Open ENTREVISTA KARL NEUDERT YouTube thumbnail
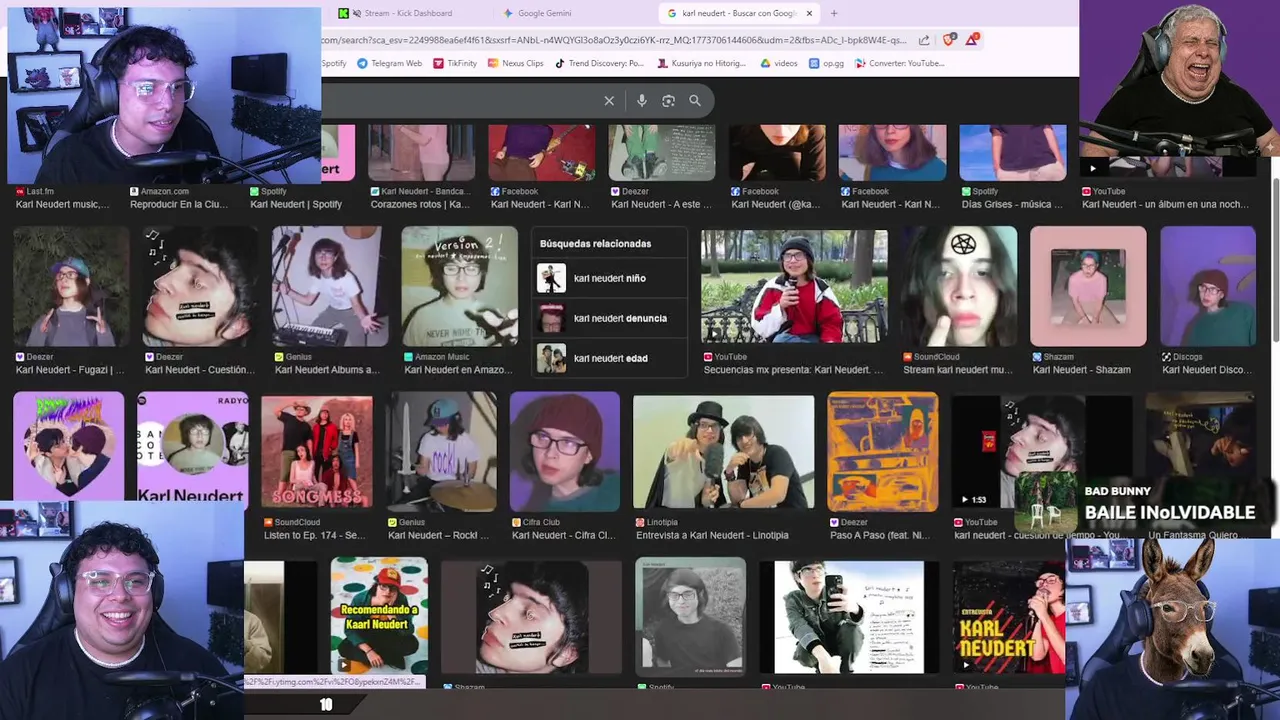 [x=1008, y=615]
